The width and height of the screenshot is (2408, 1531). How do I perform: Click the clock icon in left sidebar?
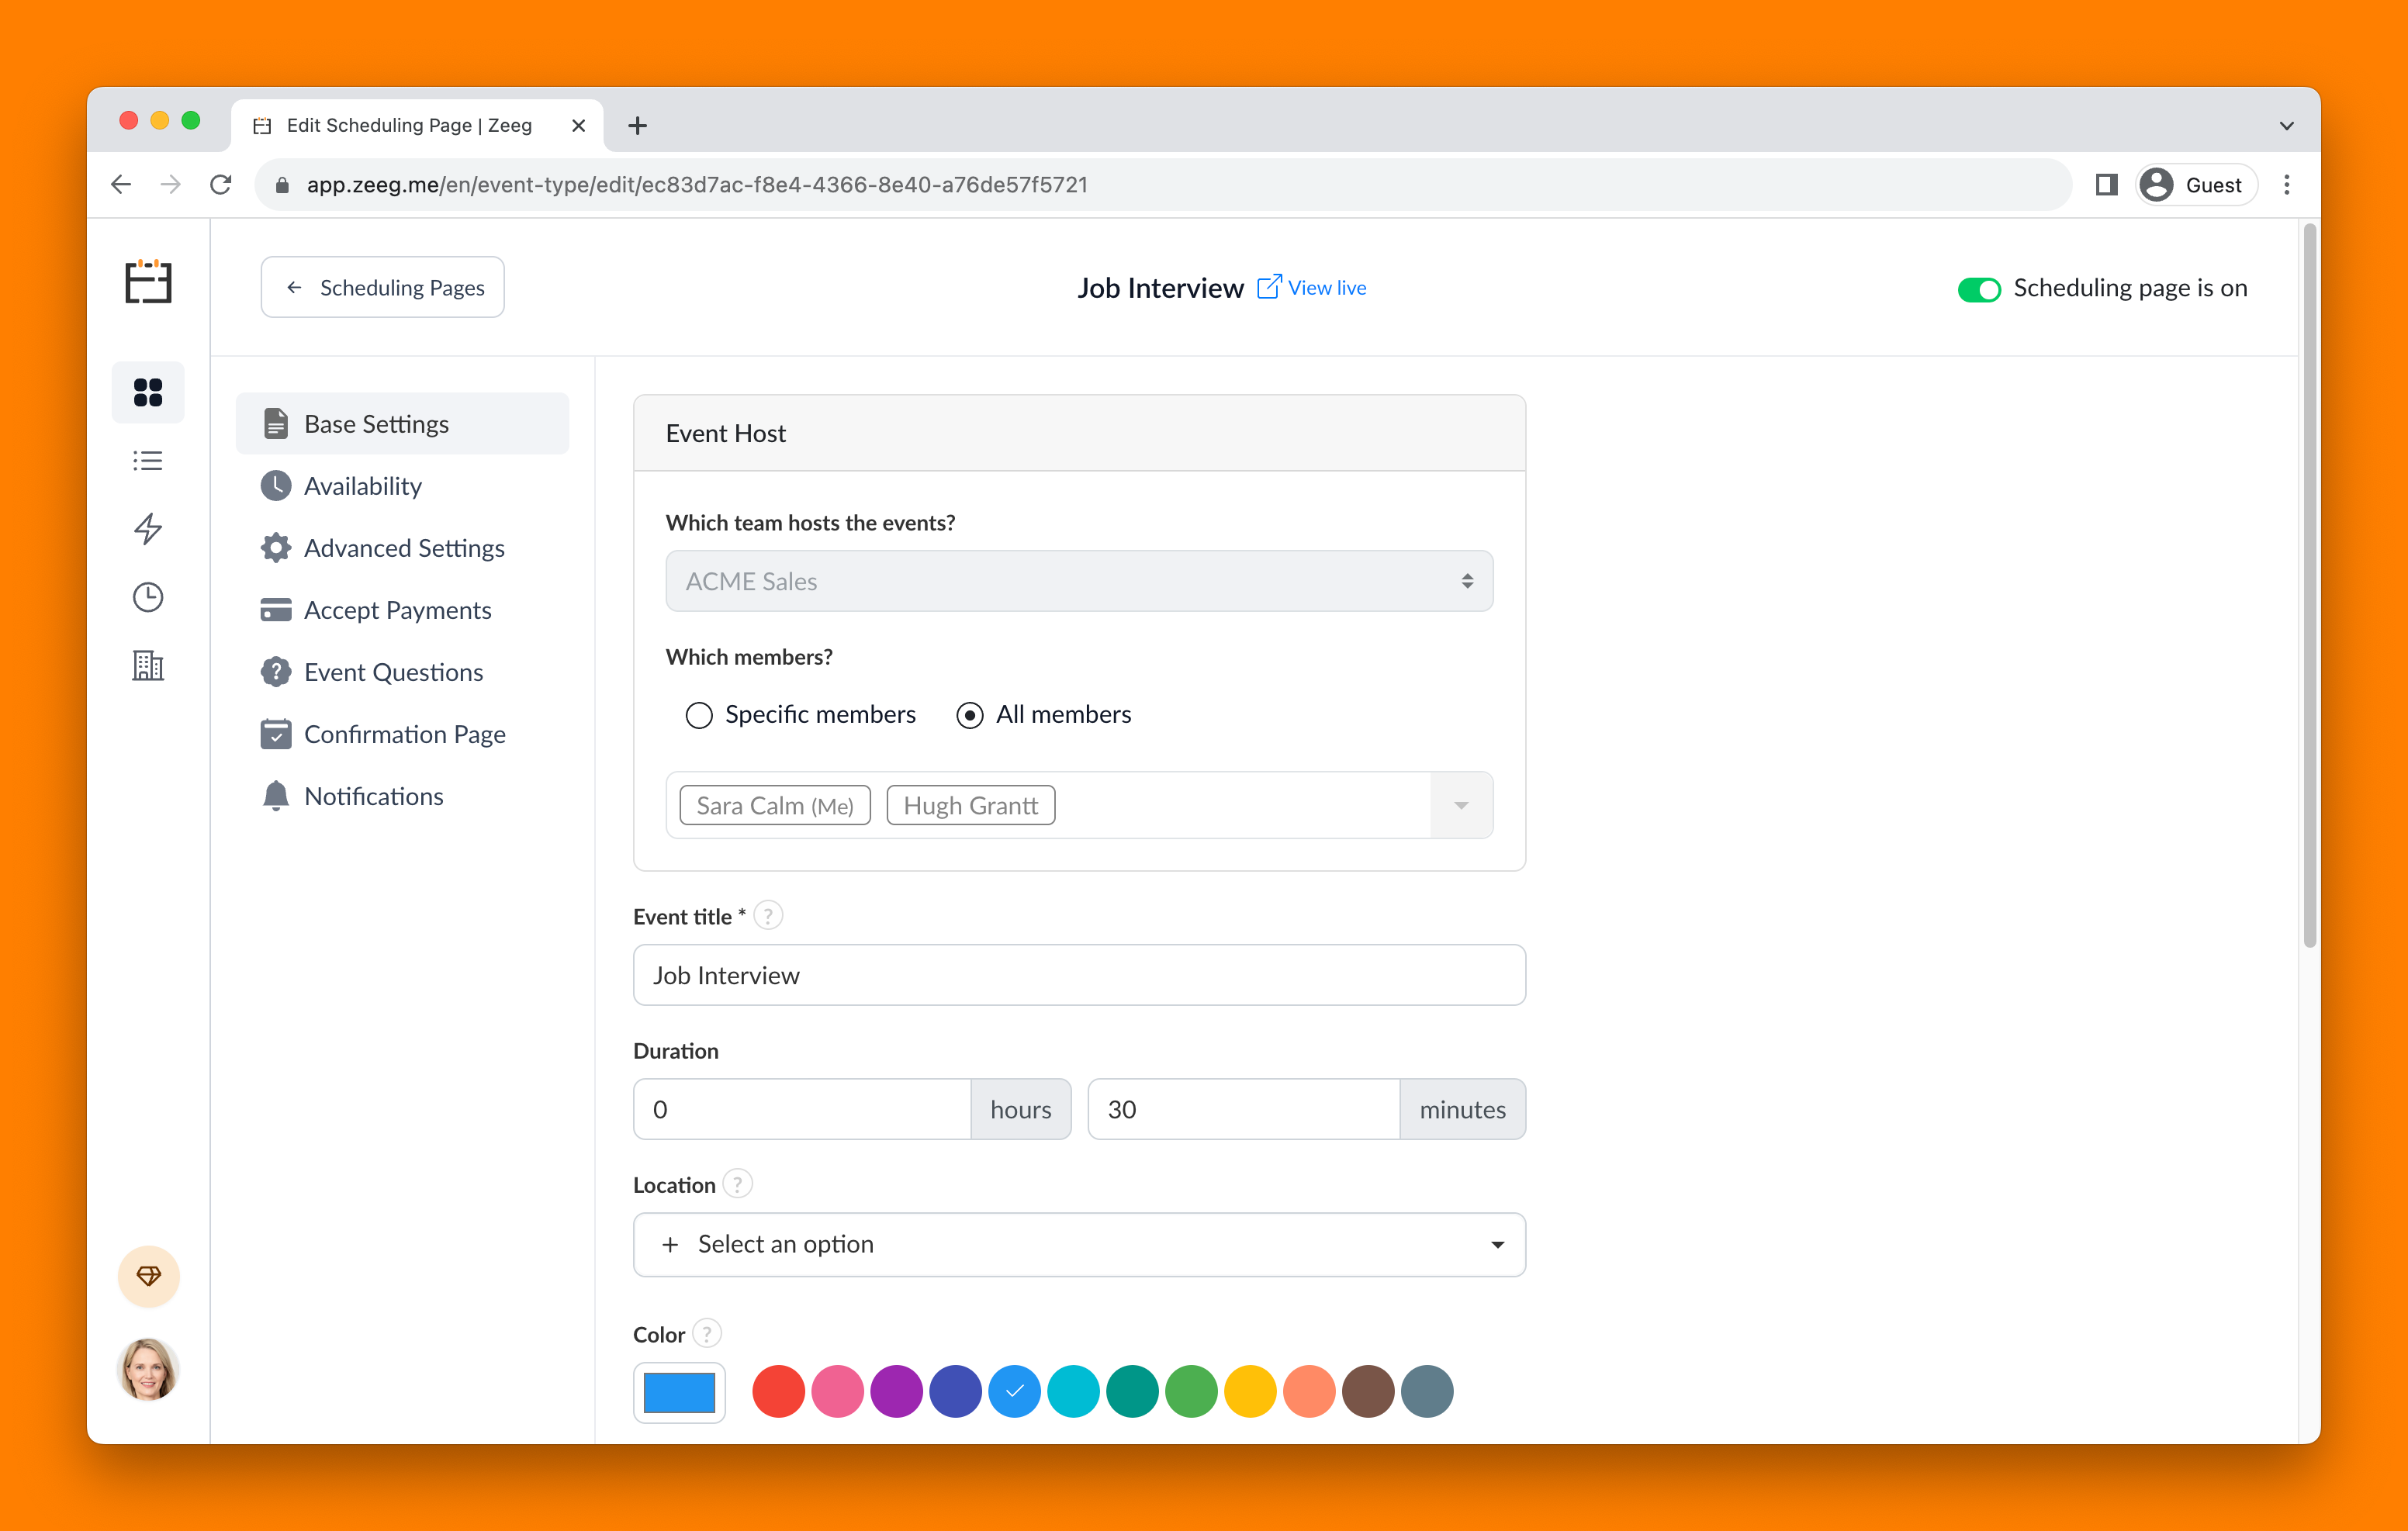coord(148,597)
